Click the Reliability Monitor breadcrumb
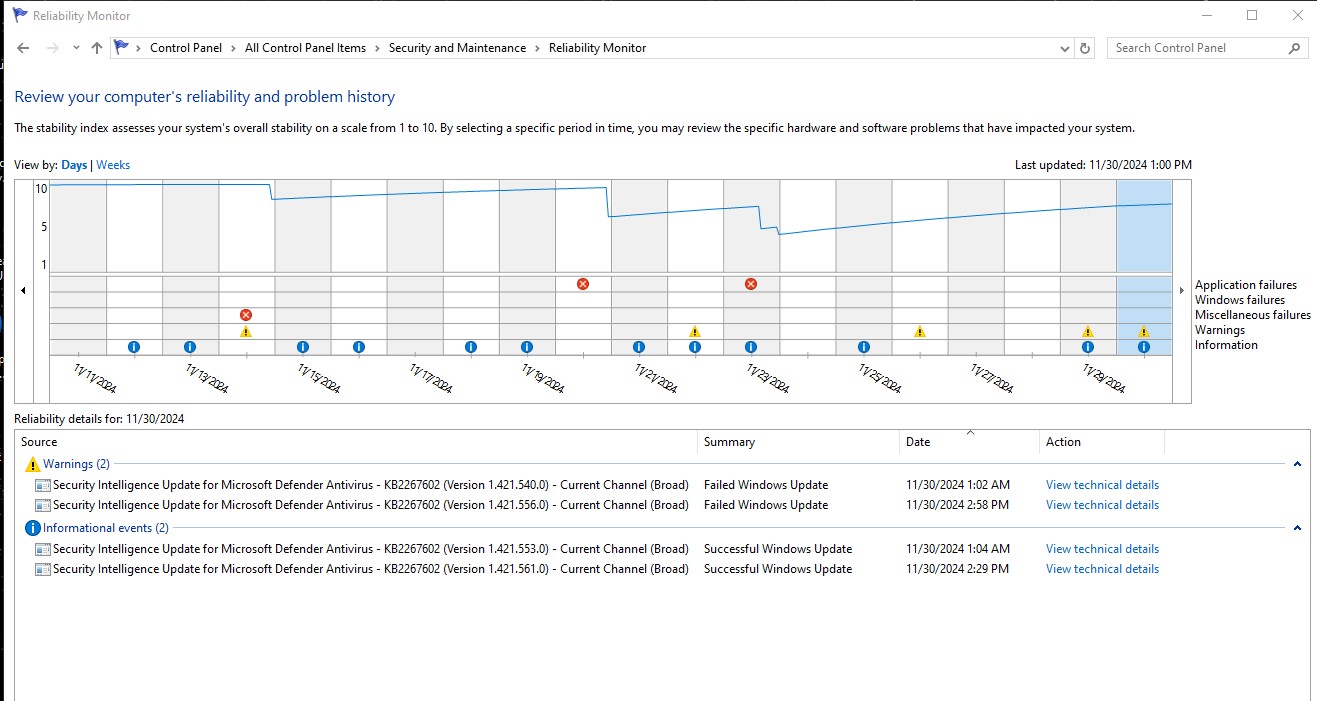Screen dimensions: 1317x701 (x=597, y=48)
